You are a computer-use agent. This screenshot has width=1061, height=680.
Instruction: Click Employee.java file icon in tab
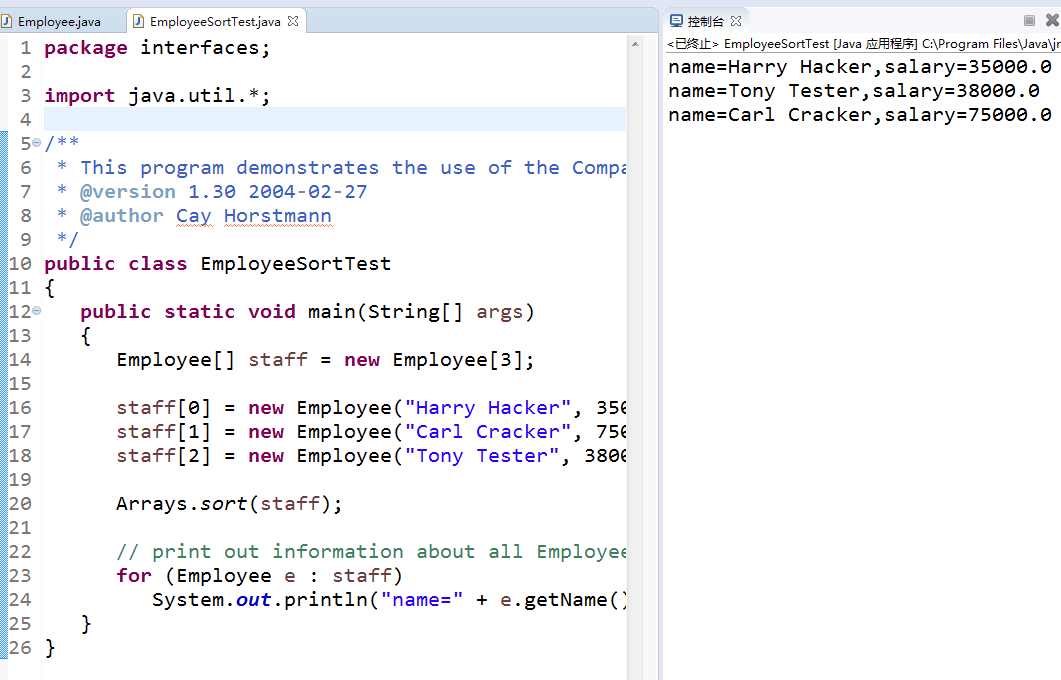click(x=7, y=21)
